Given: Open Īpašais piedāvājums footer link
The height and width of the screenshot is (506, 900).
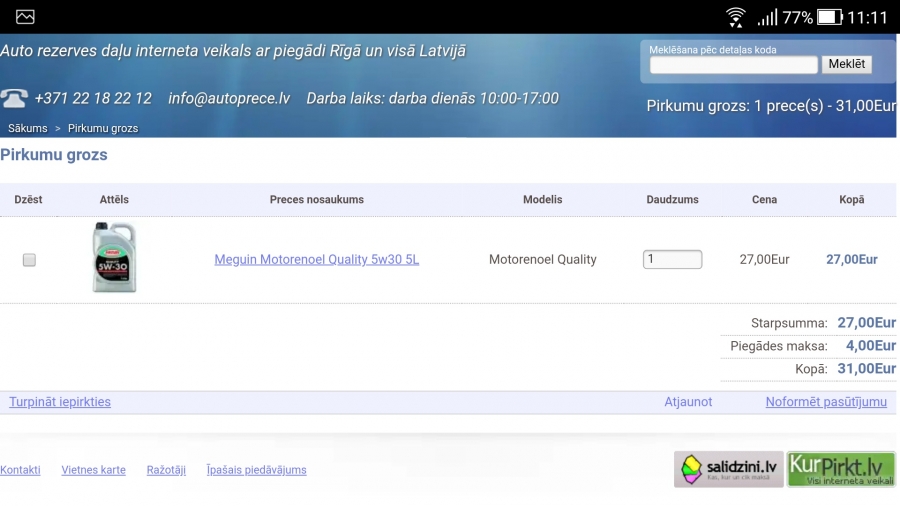Looking at the screenshot, I should (x=257, y=470).
